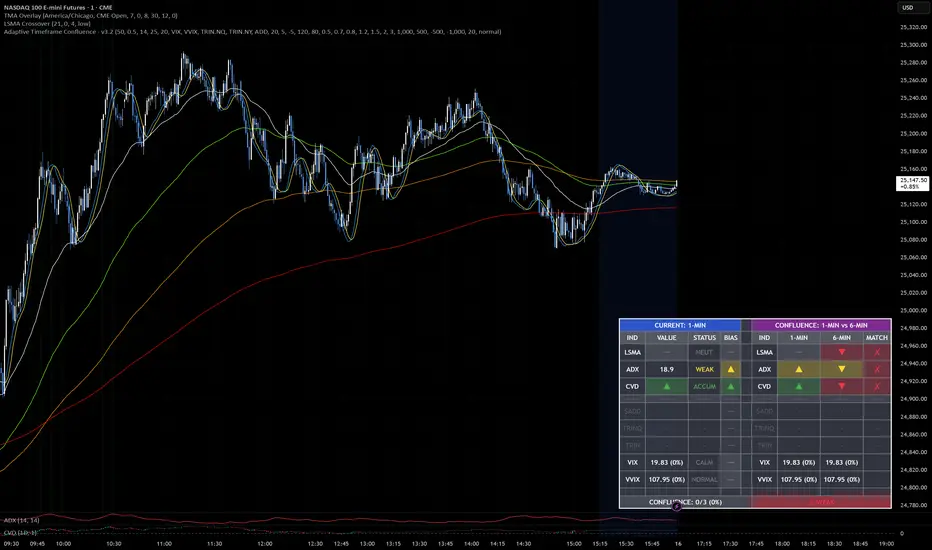The image size is (932, 550).
Task: Click the CONFLUENCE: 1-MIN vs 6-MIN header
Action: point(820,325)
